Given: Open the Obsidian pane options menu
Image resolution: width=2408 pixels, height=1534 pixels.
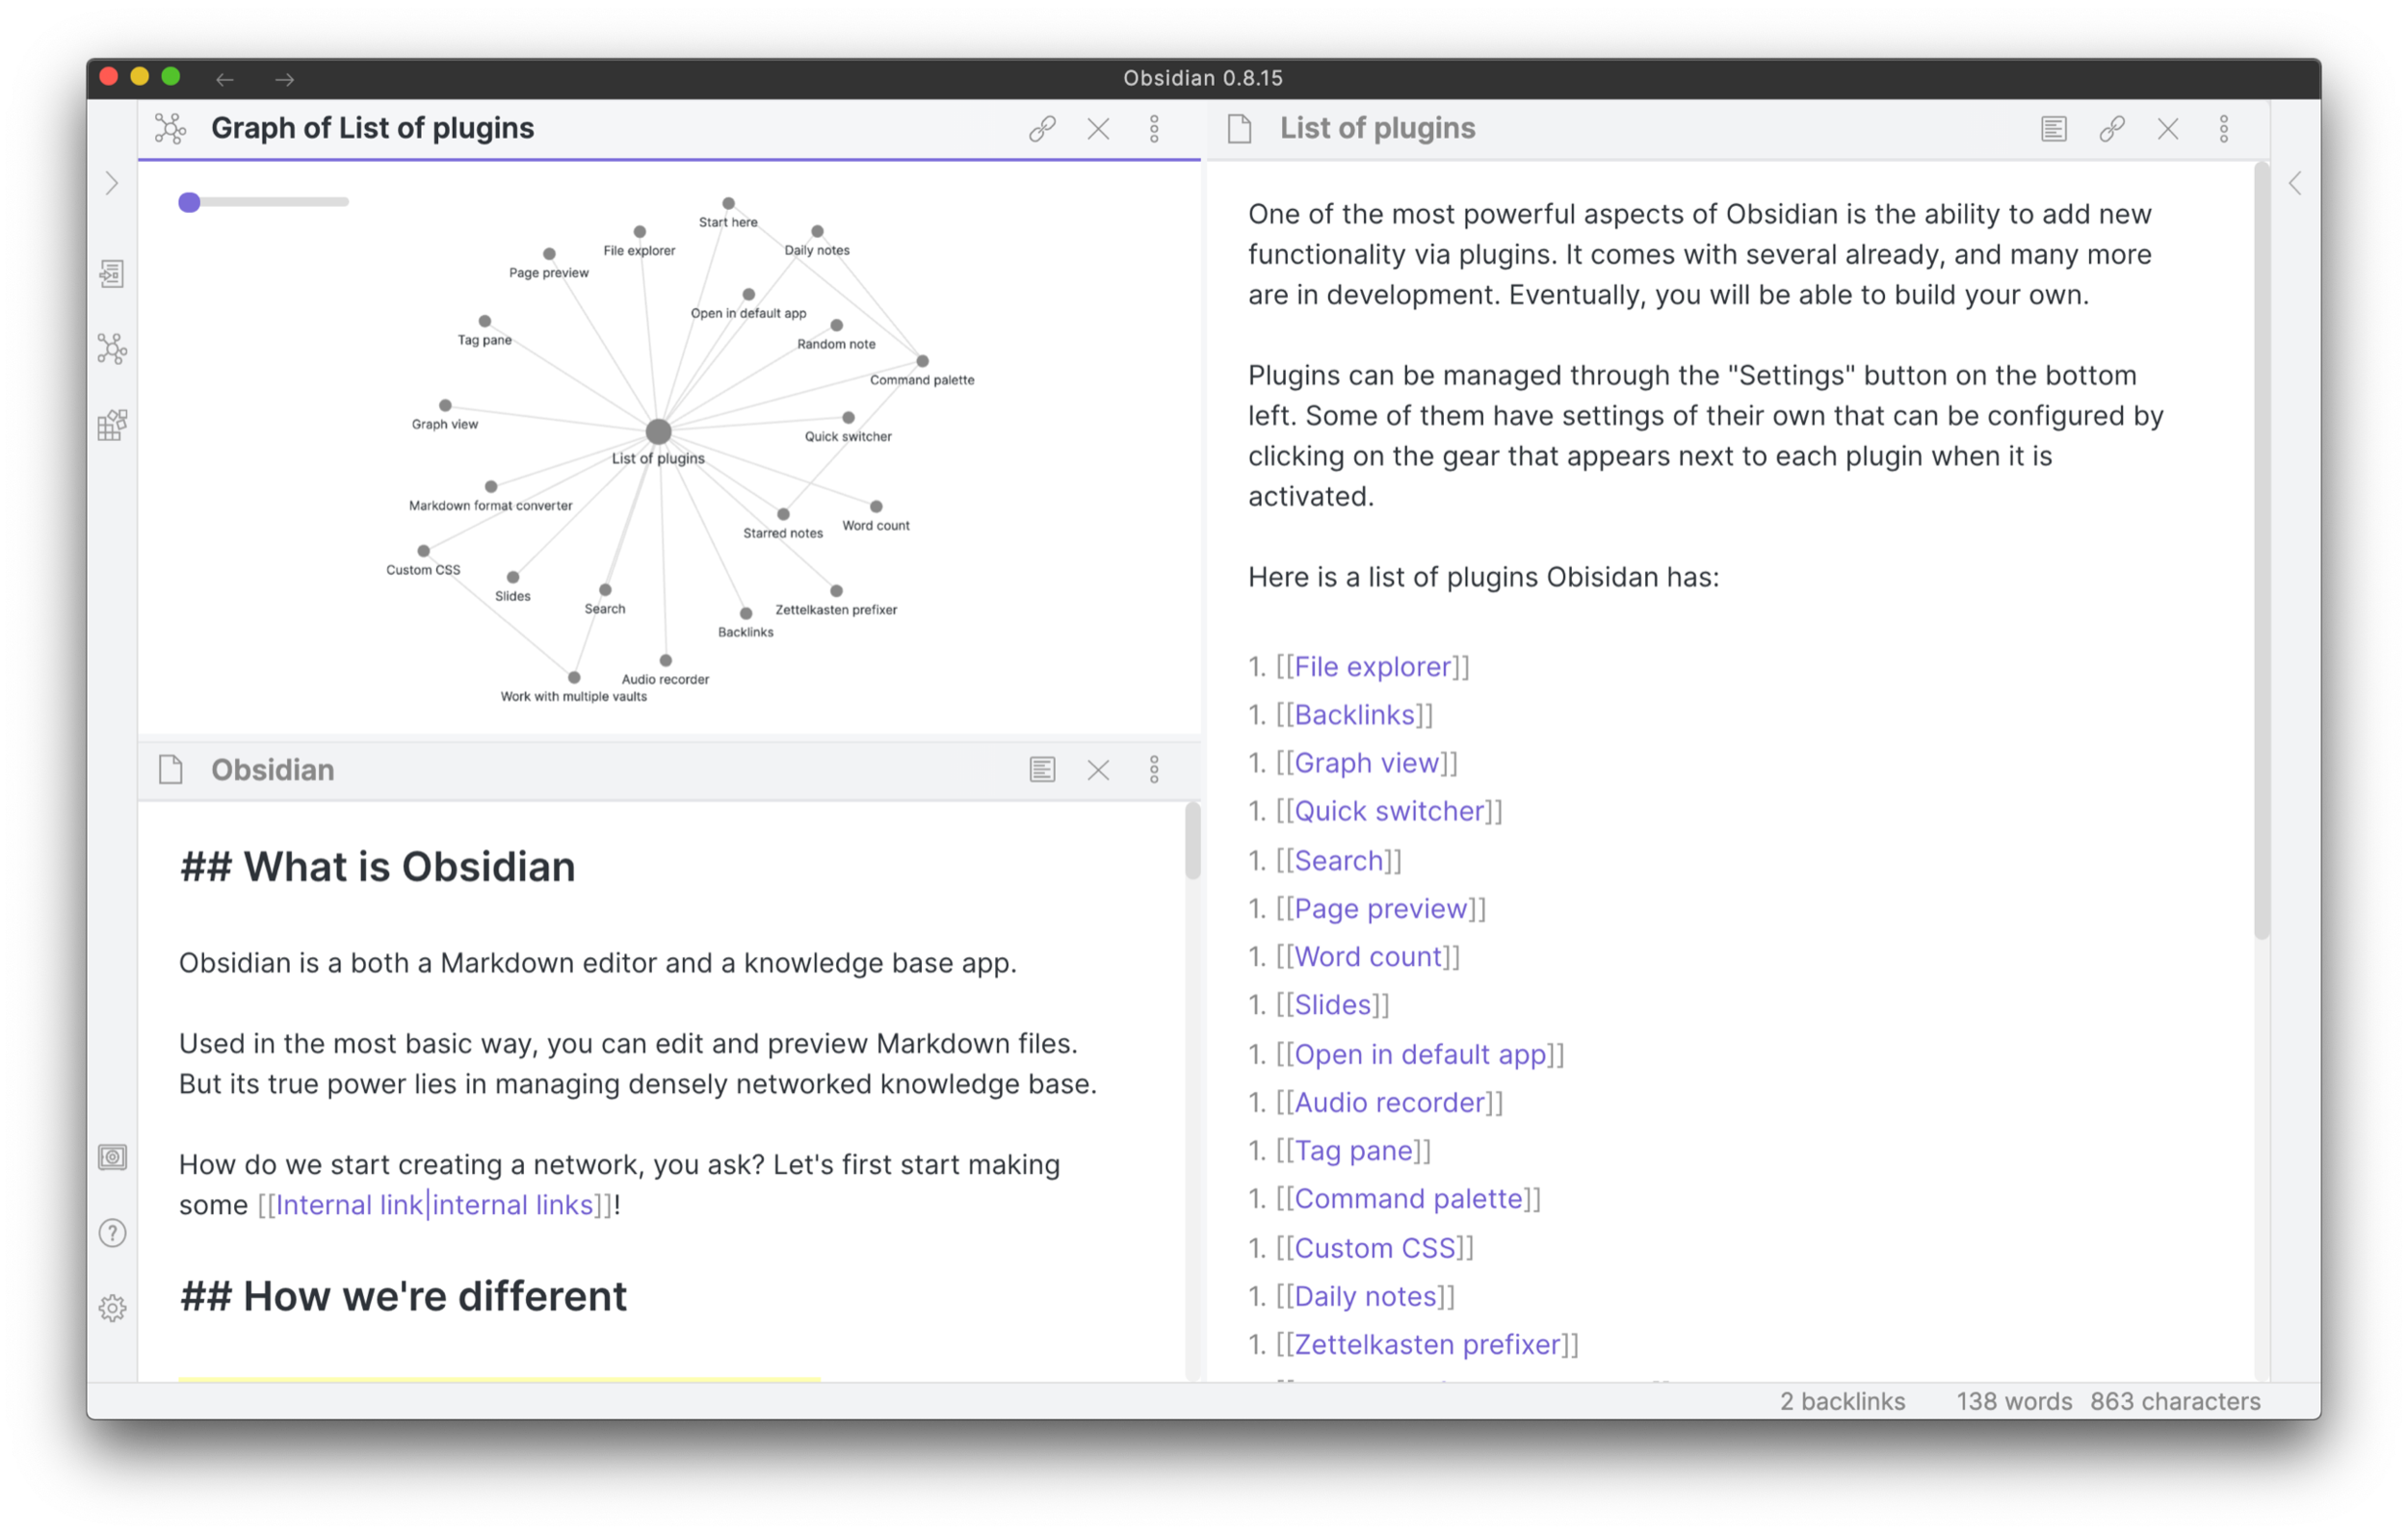Looking at the screenshot, I should [1155, 770].
